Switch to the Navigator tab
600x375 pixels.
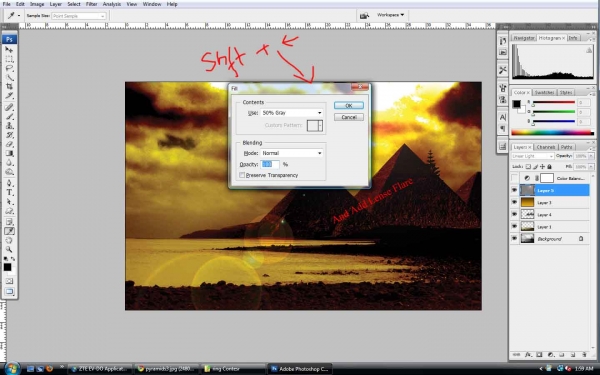point(523,38)
